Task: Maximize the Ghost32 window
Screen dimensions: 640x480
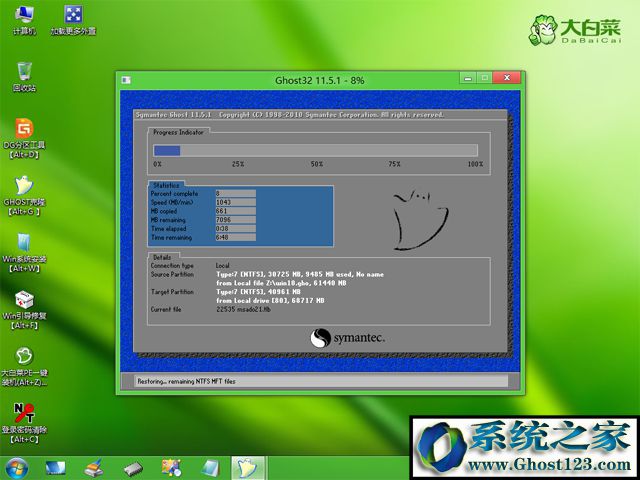Action: [x=484, y=78]
